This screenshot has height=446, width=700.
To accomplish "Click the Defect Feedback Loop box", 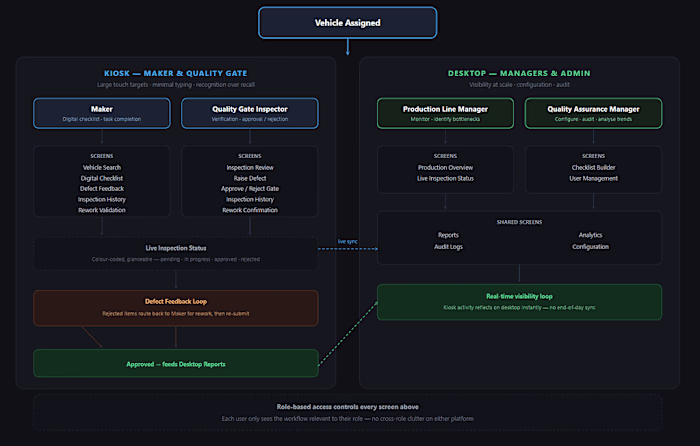I will click(x=176, y=308).
